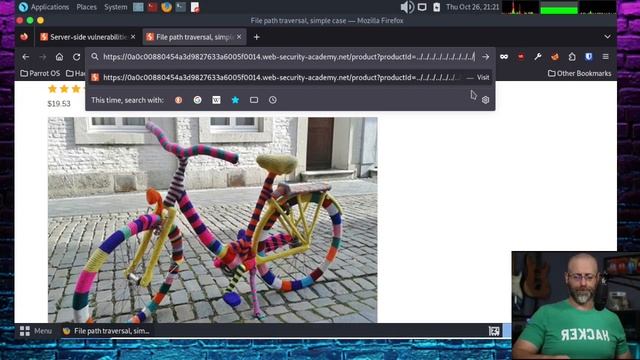The image size is (640, 360).
Task: Click the wrench extension icon
Action: tap(538, 57)
